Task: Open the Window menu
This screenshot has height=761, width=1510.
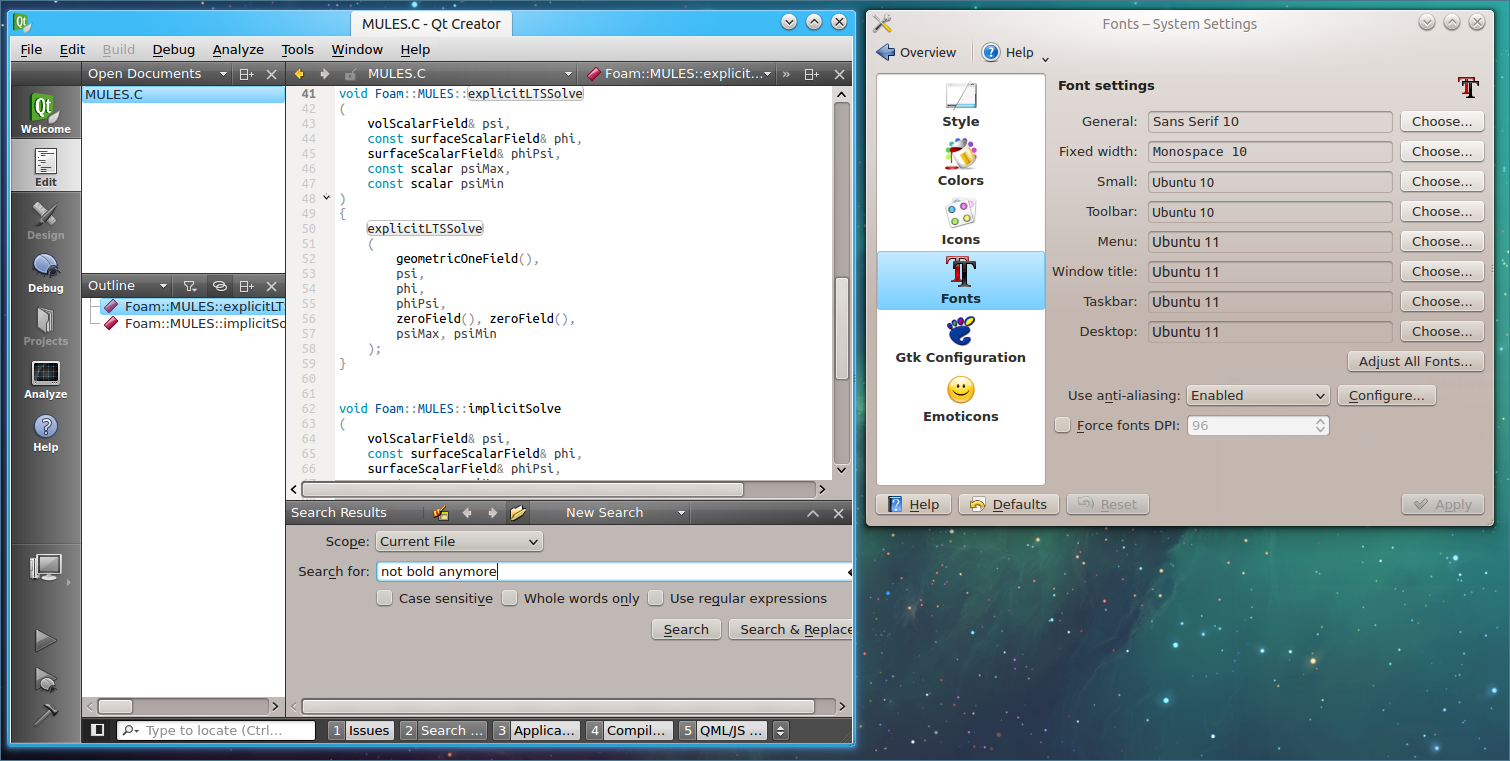Action: click(357, 49)
